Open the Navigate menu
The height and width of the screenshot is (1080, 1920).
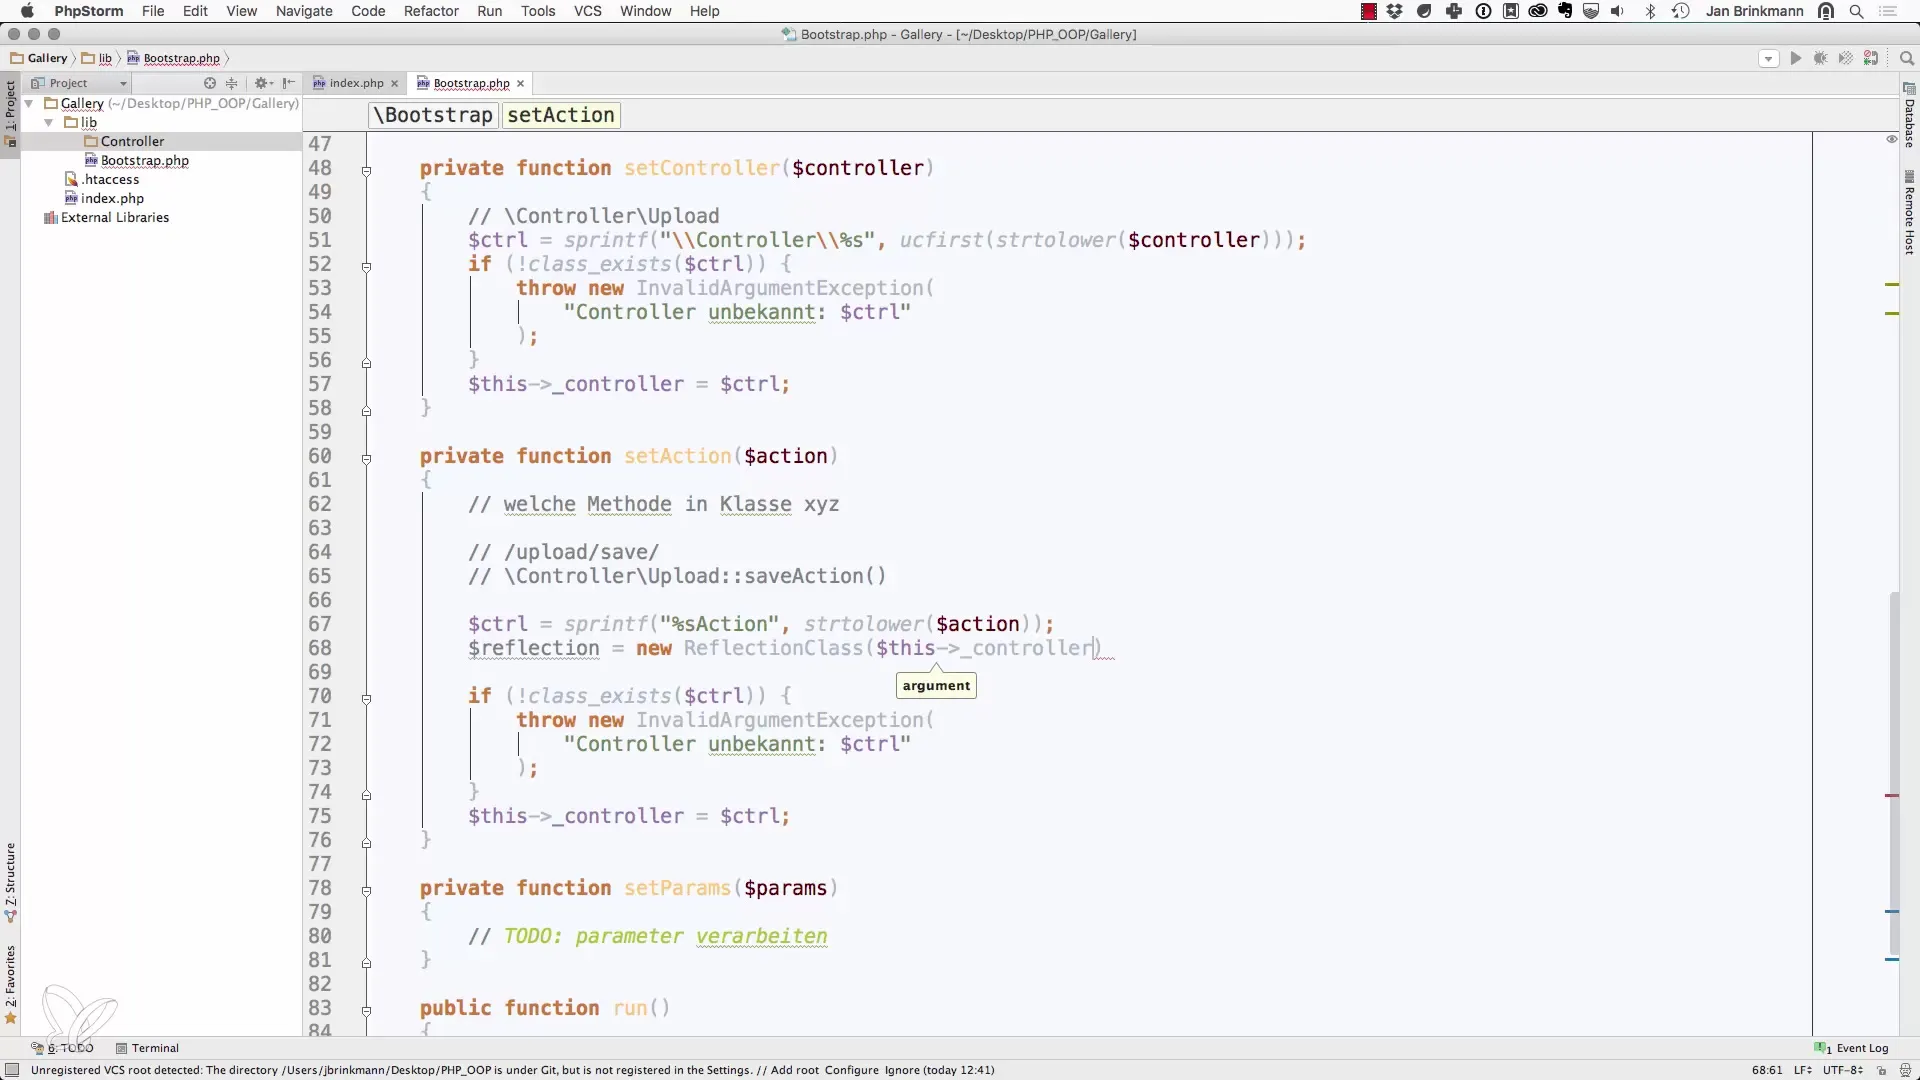pyautogui.click(x=304, y=11)
